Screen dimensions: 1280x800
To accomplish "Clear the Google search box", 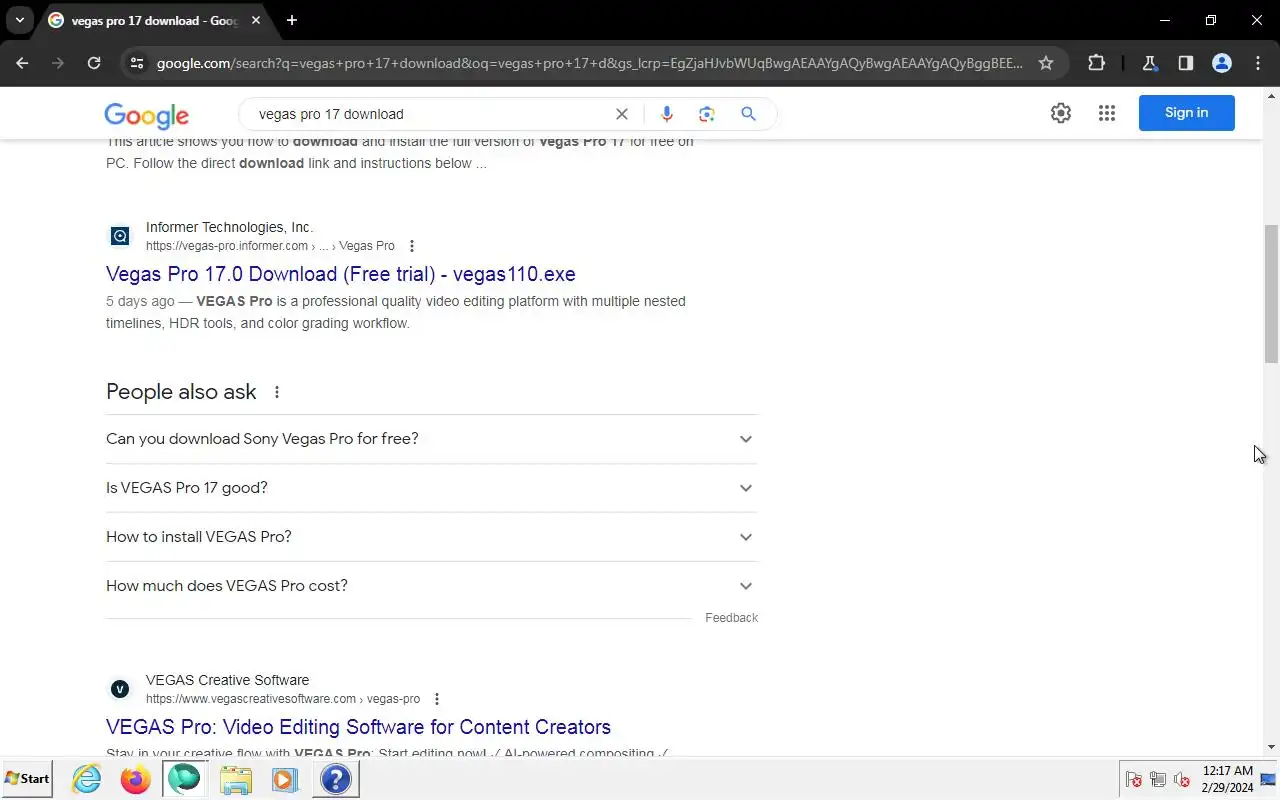I will point(621,114).
